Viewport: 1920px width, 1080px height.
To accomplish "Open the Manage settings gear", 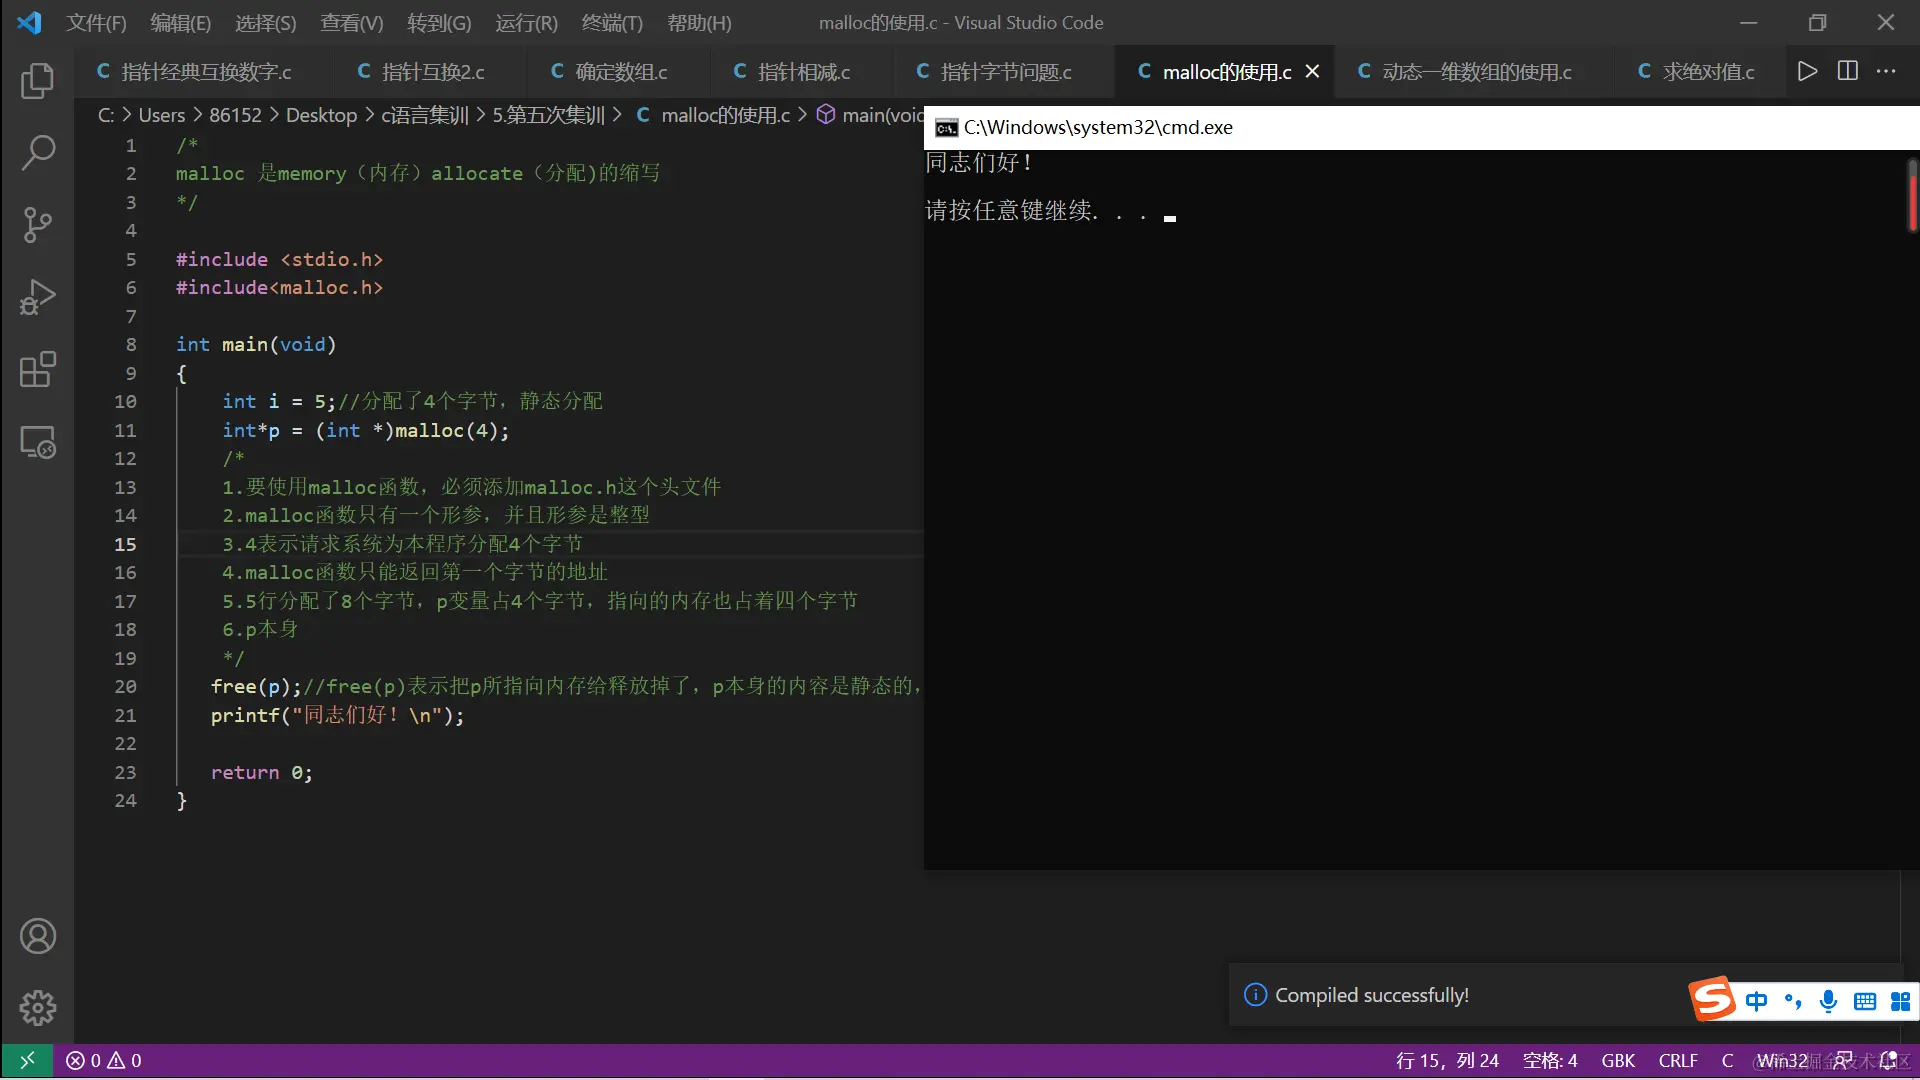I will pyautogui.click(x=37, y=1007).
